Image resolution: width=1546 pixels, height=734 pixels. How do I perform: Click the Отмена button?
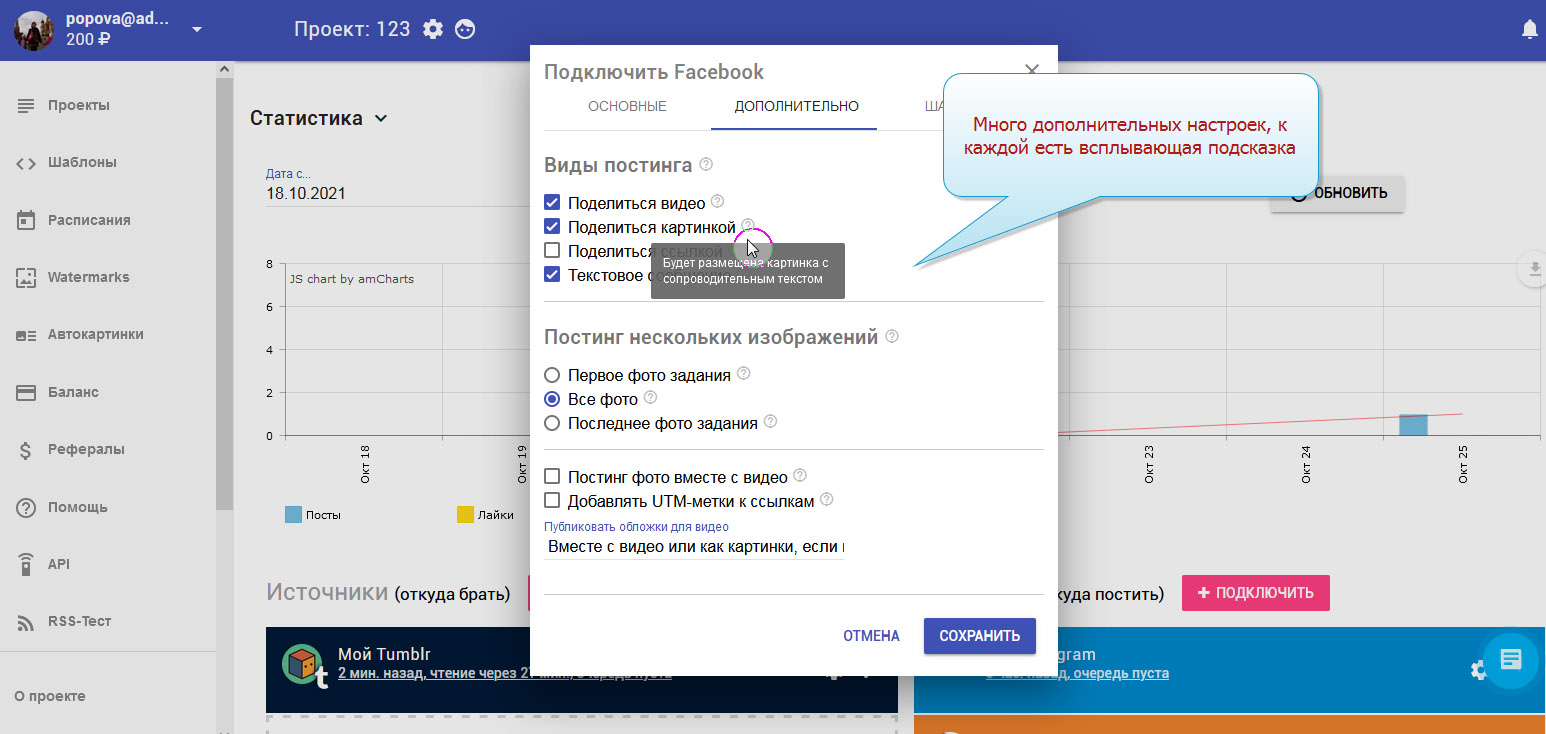pyautogui.click(x=871, y=636)
